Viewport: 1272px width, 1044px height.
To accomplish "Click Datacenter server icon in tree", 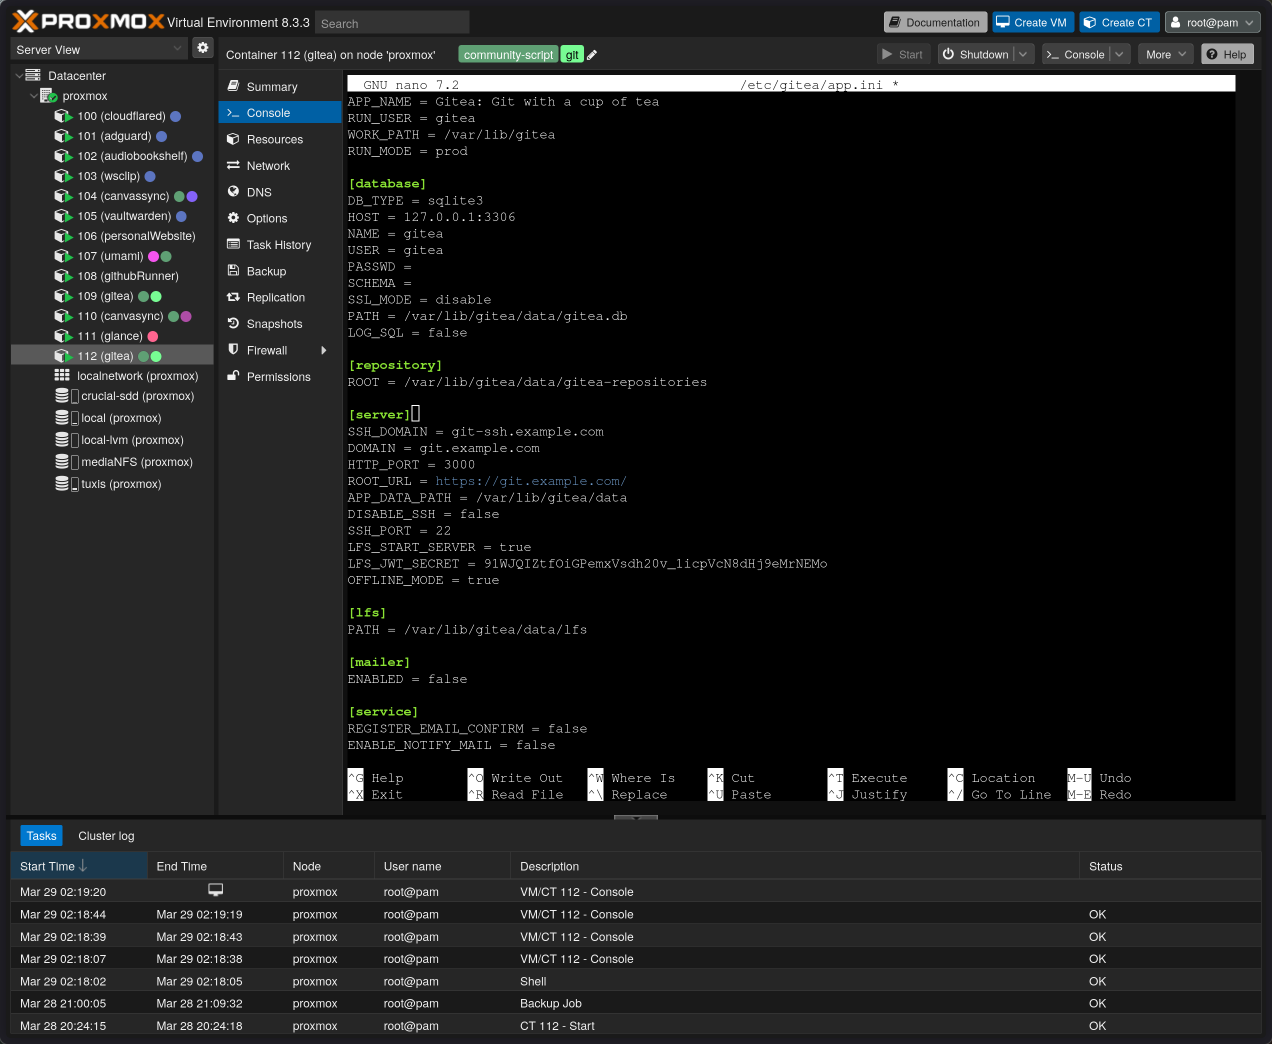I will pyautogui.click(x=33, y=75).
